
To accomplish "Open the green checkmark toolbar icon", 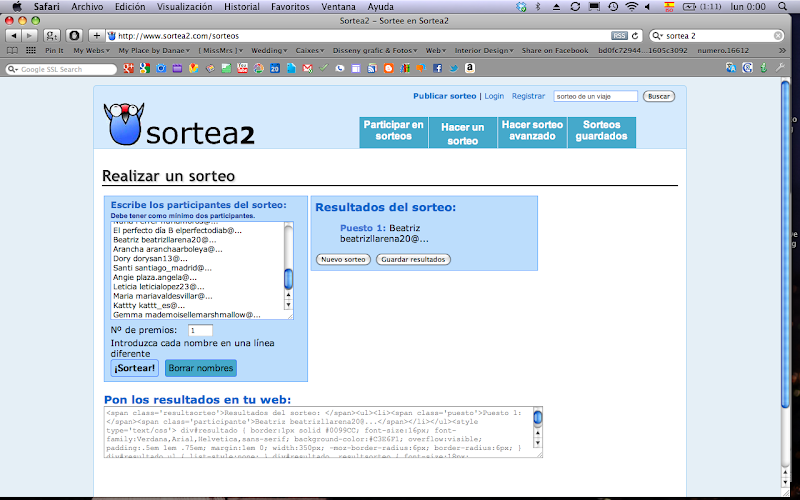I will coord(323,67).
